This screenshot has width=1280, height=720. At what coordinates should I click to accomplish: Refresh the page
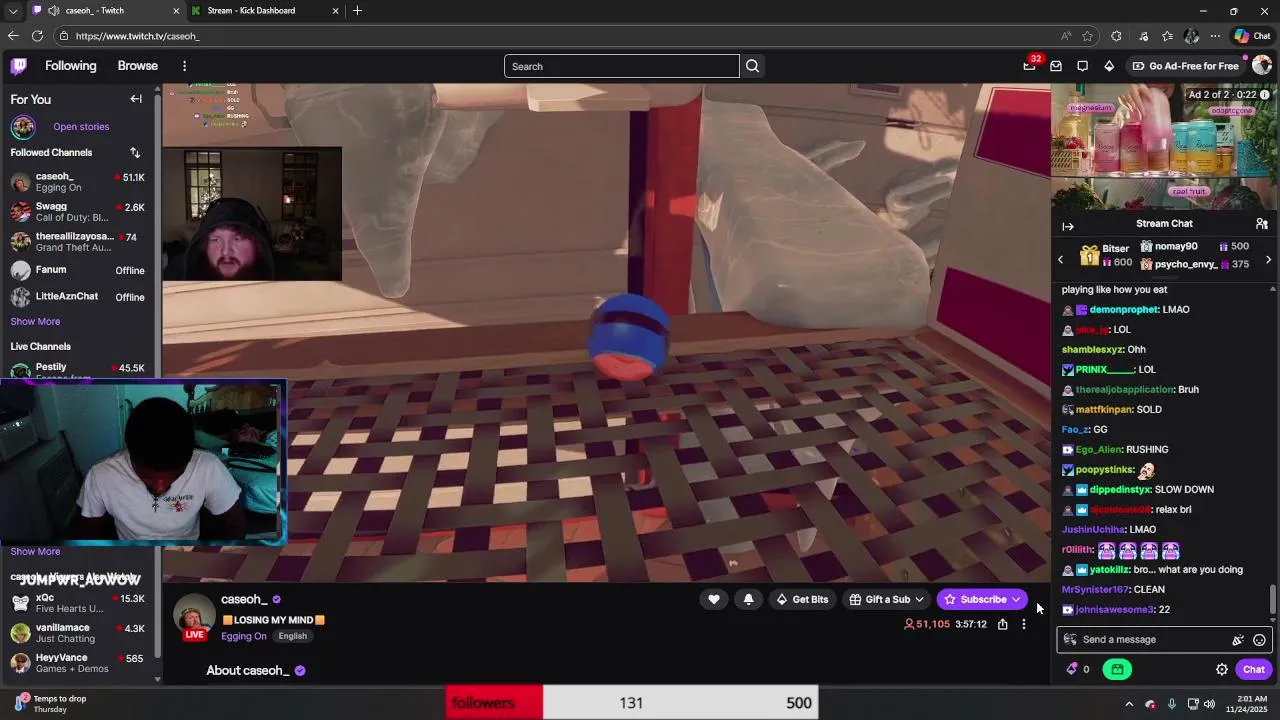37,36
